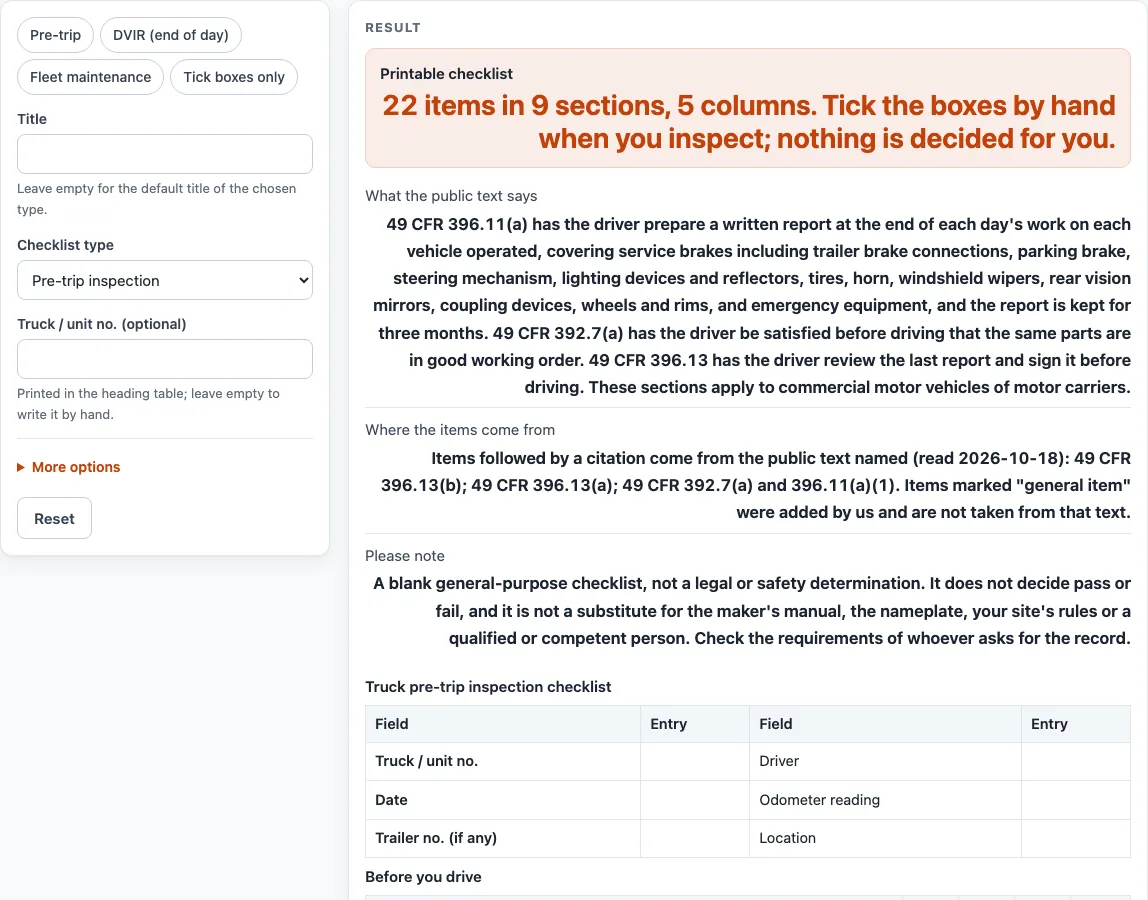The image size is (1148, 900).
Task: Open the Checklist type dropdown
Action: click(165, 280)
